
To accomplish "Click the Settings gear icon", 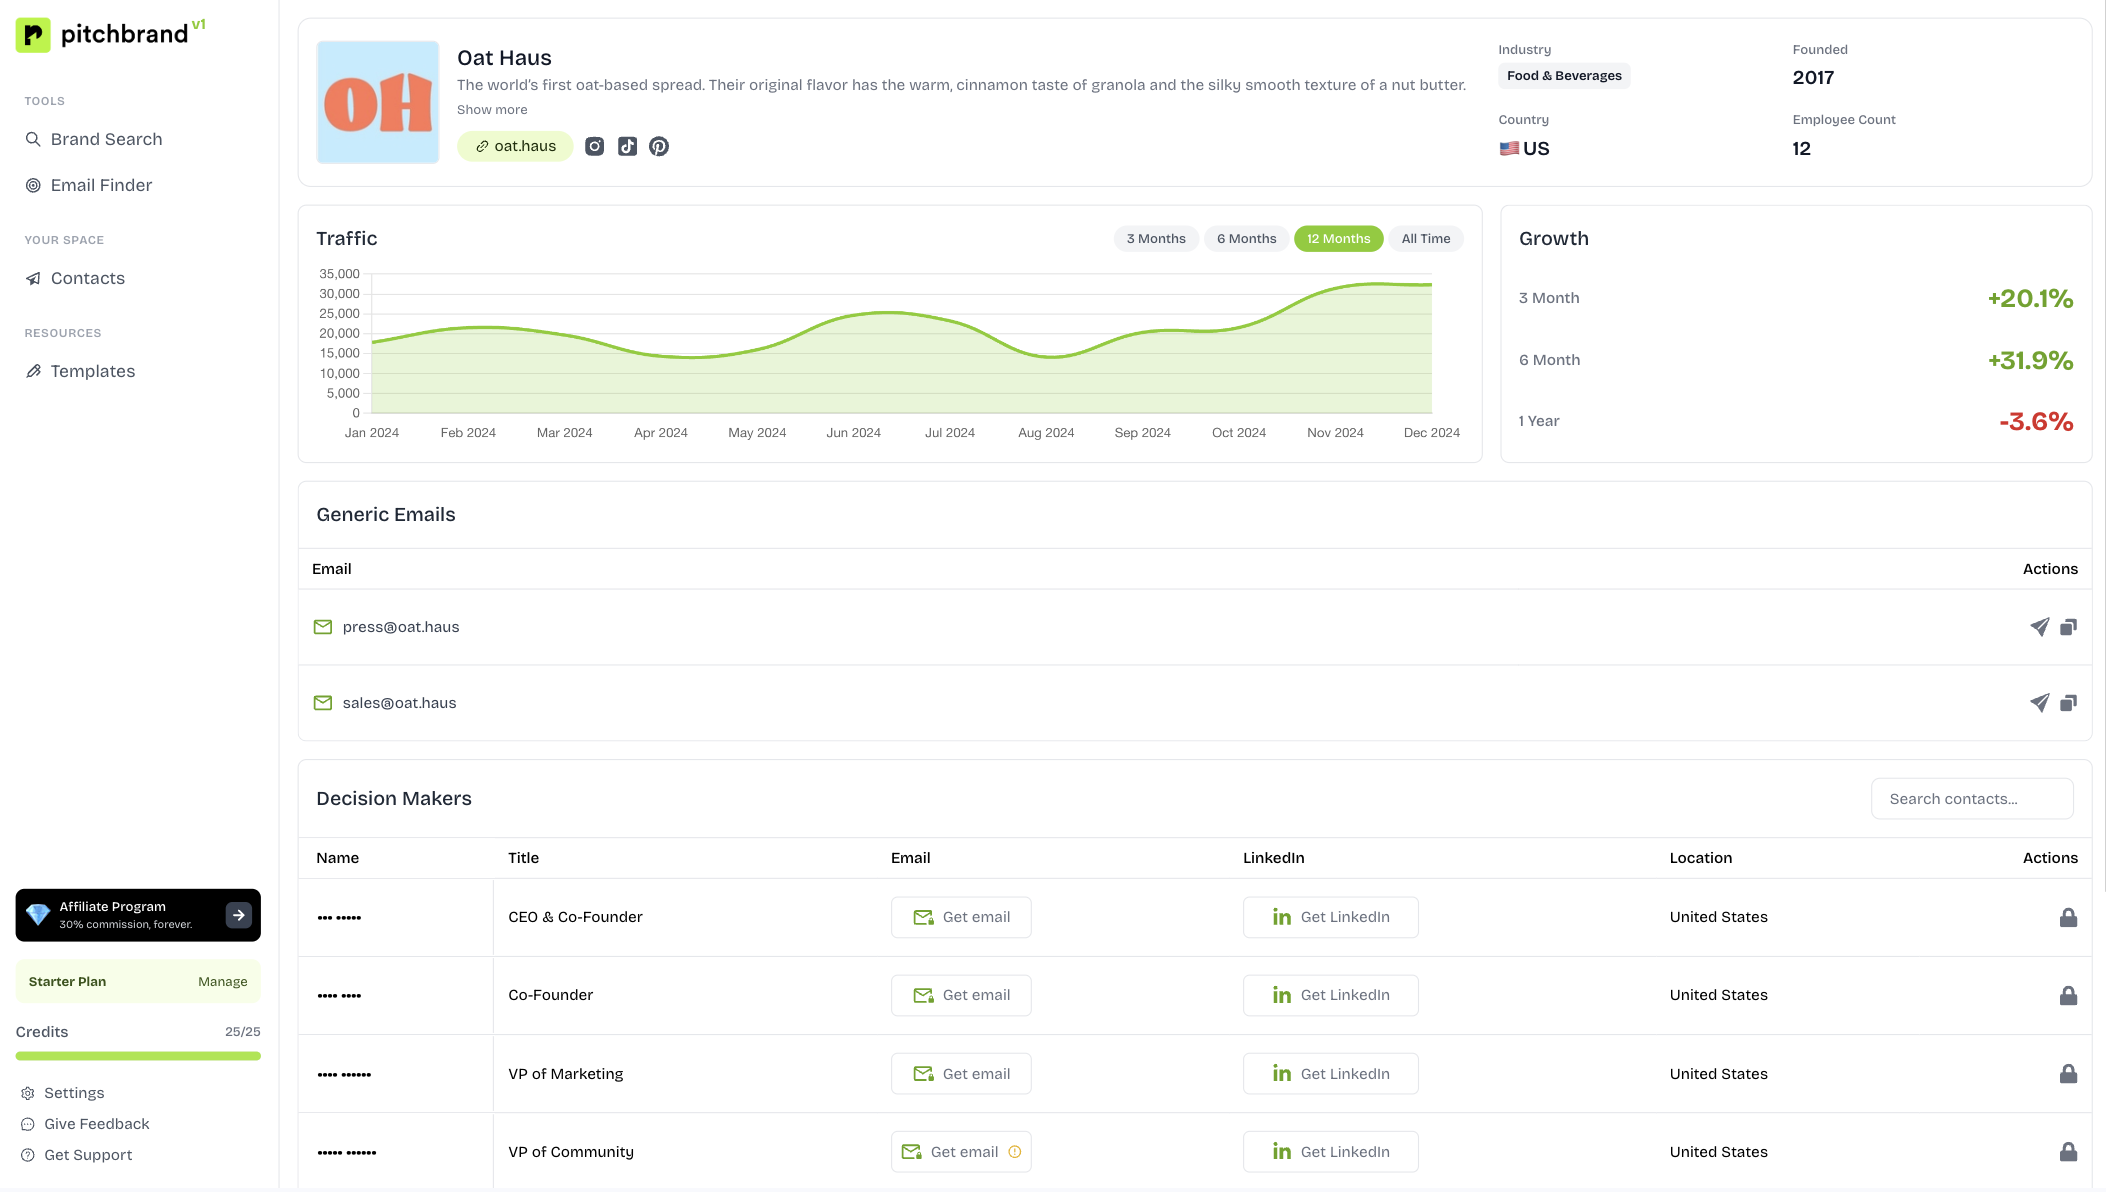I will pyautogui.click(x=28, y=1093).
